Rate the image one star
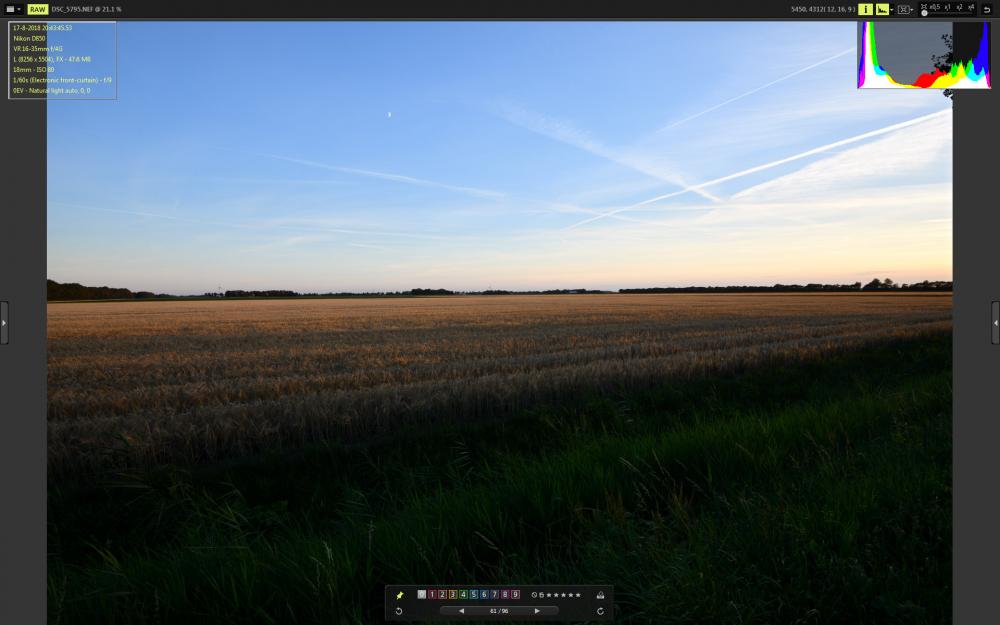The image size is (1000, 625). (x=549, y=595)
